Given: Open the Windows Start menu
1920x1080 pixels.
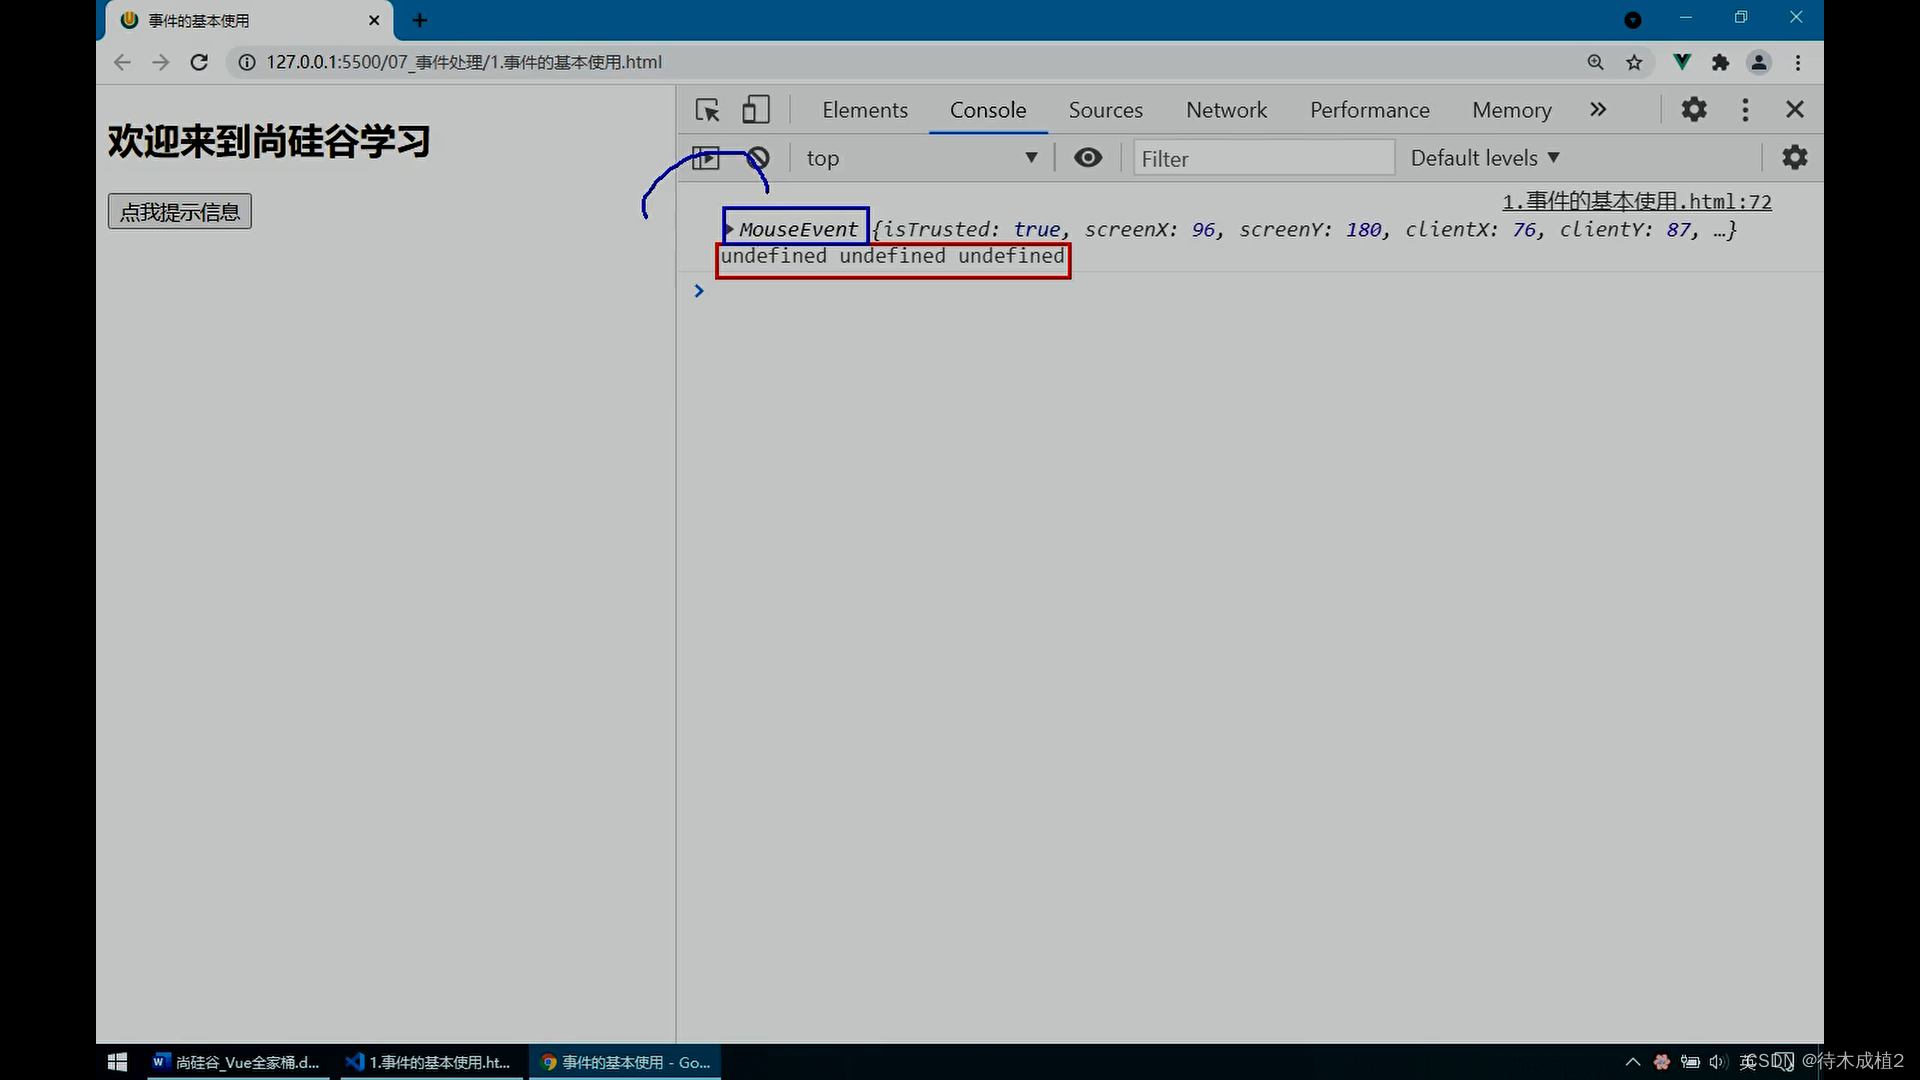Looking at the screenshot, I should (117, 1062).
